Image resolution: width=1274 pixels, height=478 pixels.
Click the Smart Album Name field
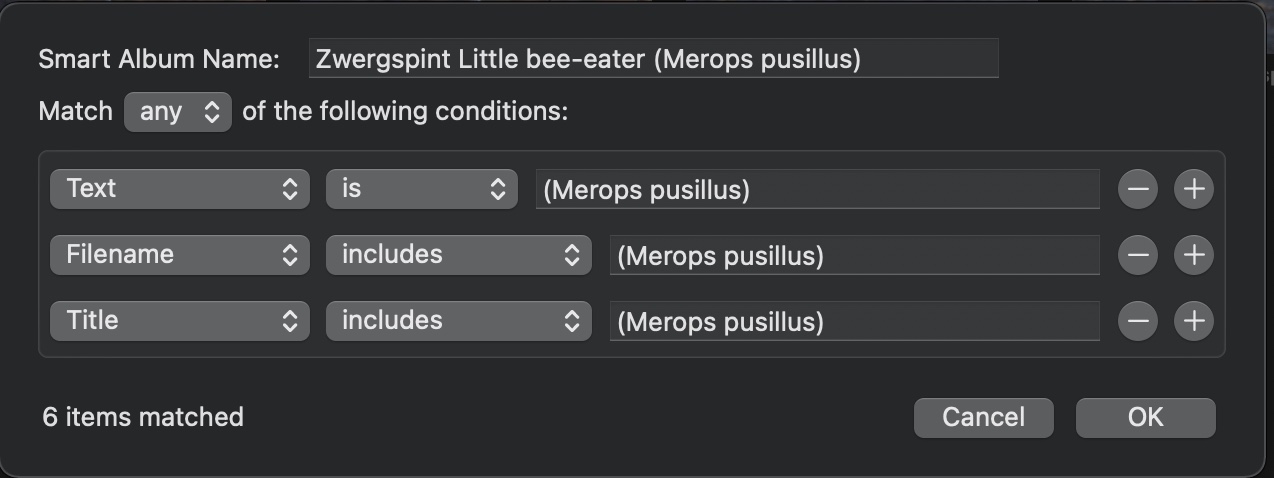(x=653, y=59)
